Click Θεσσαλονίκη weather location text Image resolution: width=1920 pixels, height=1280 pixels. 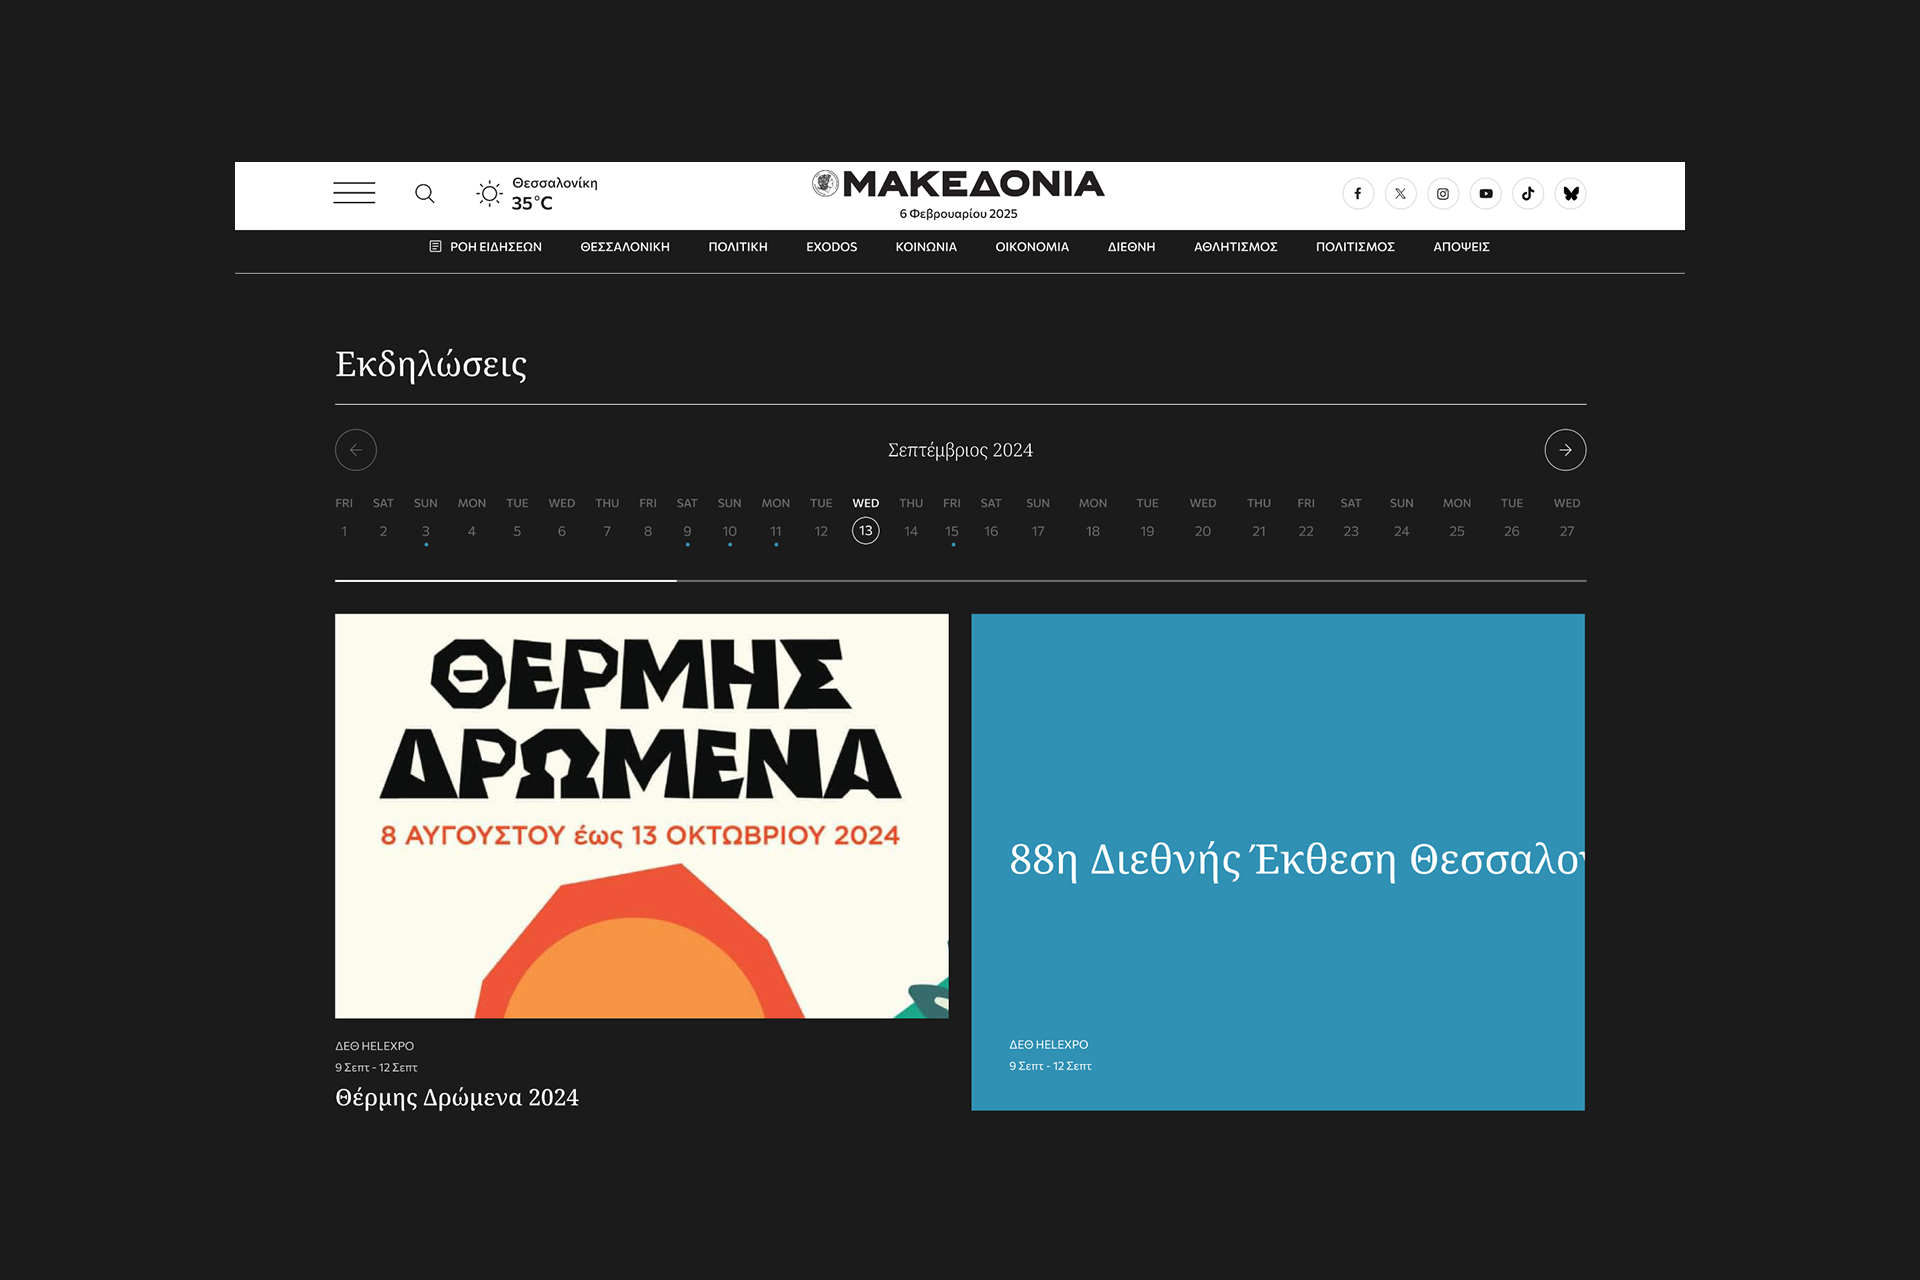[555, 183]
